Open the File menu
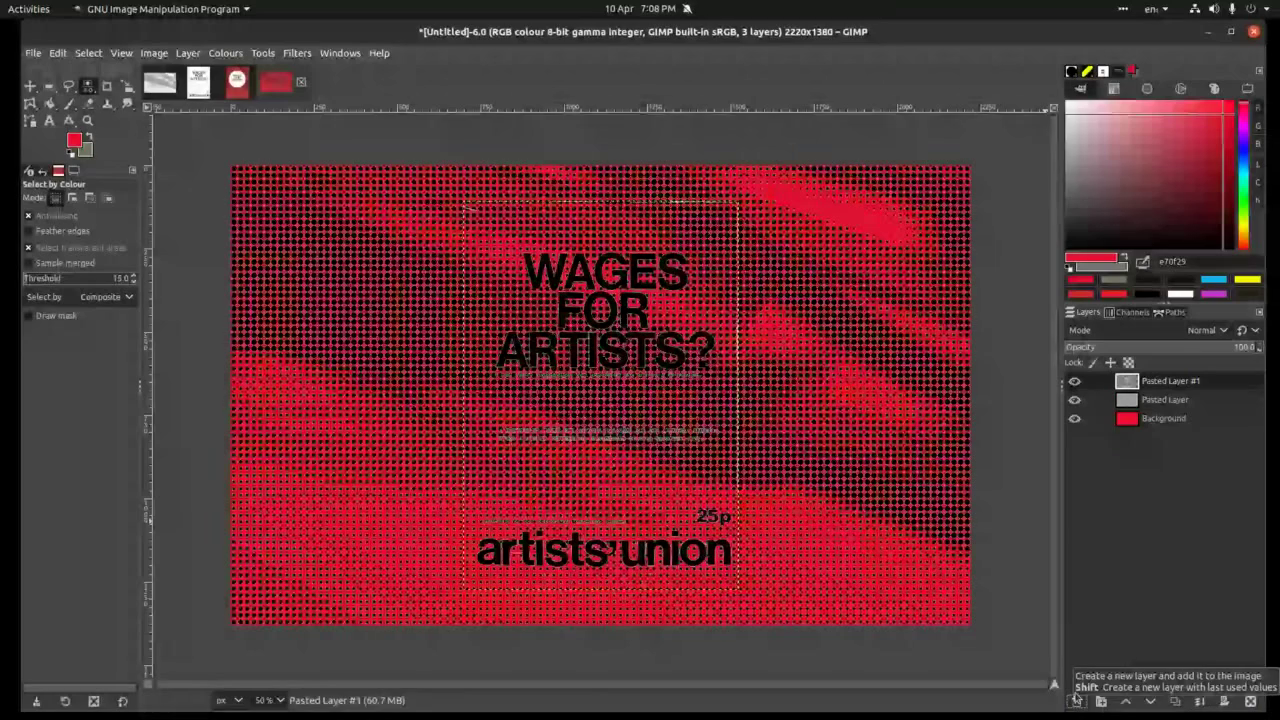 click(x=33, y=53)
